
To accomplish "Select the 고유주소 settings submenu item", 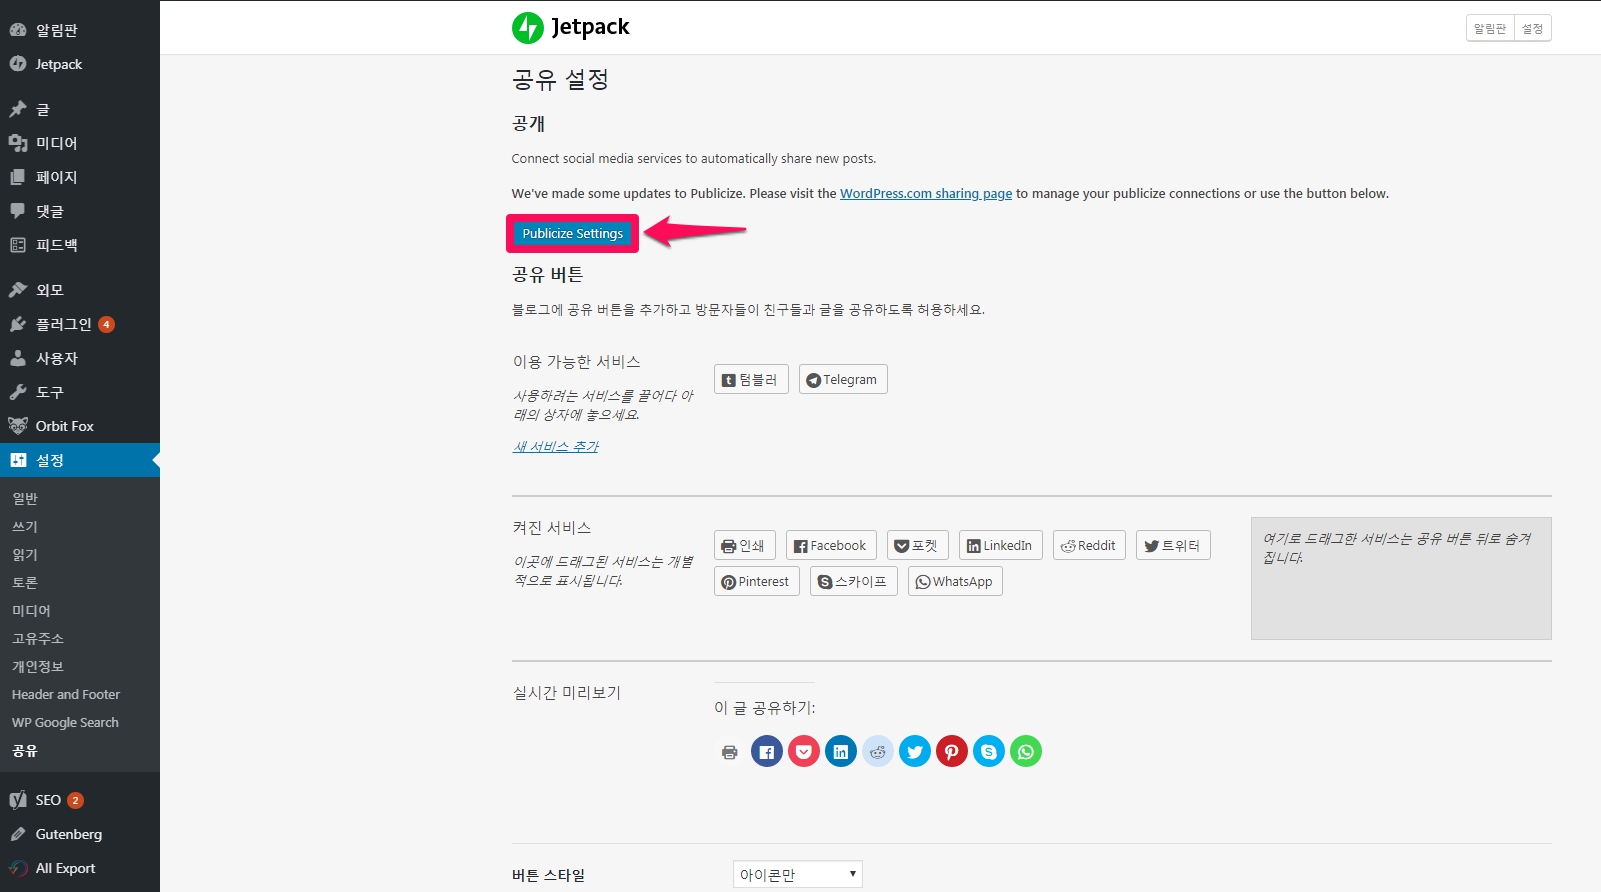I will pos(38,638).
